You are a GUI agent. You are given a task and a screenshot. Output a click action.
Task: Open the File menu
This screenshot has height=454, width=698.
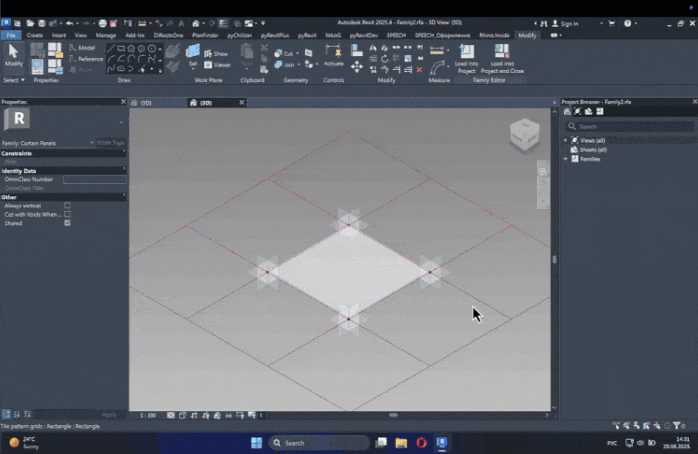(x=10, y=35)
